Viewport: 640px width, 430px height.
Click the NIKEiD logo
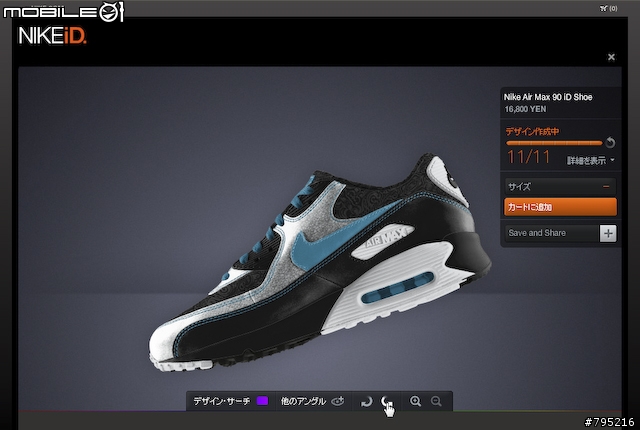tap(52, 36)
